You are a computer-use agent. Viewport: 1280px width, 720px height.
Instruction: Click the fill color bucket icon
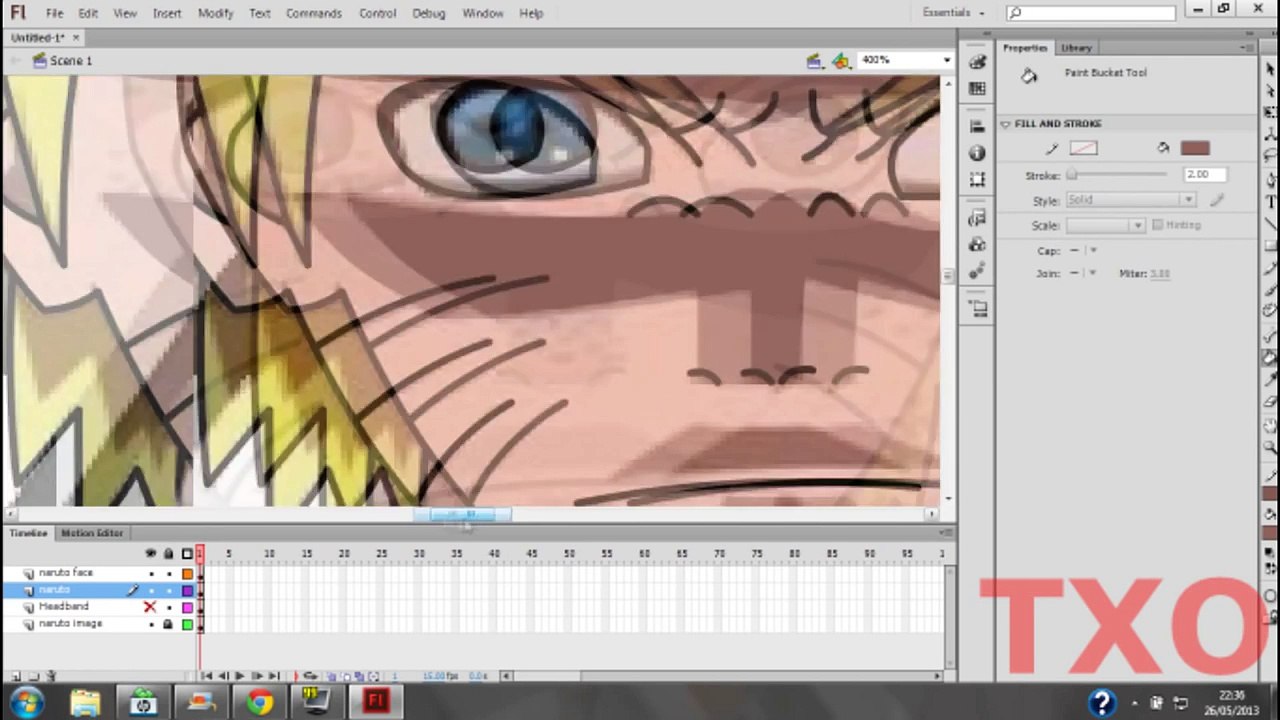[x=1163, y=148]
